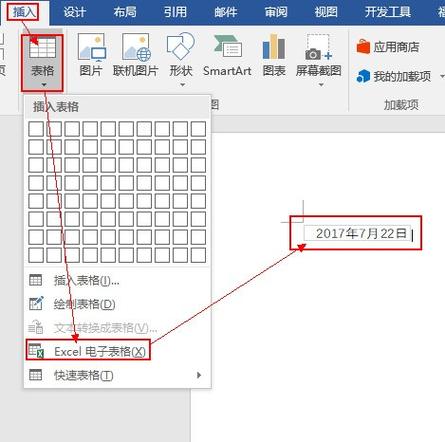
Task: Switch to the 设计 tab
Action: [75, 12]
